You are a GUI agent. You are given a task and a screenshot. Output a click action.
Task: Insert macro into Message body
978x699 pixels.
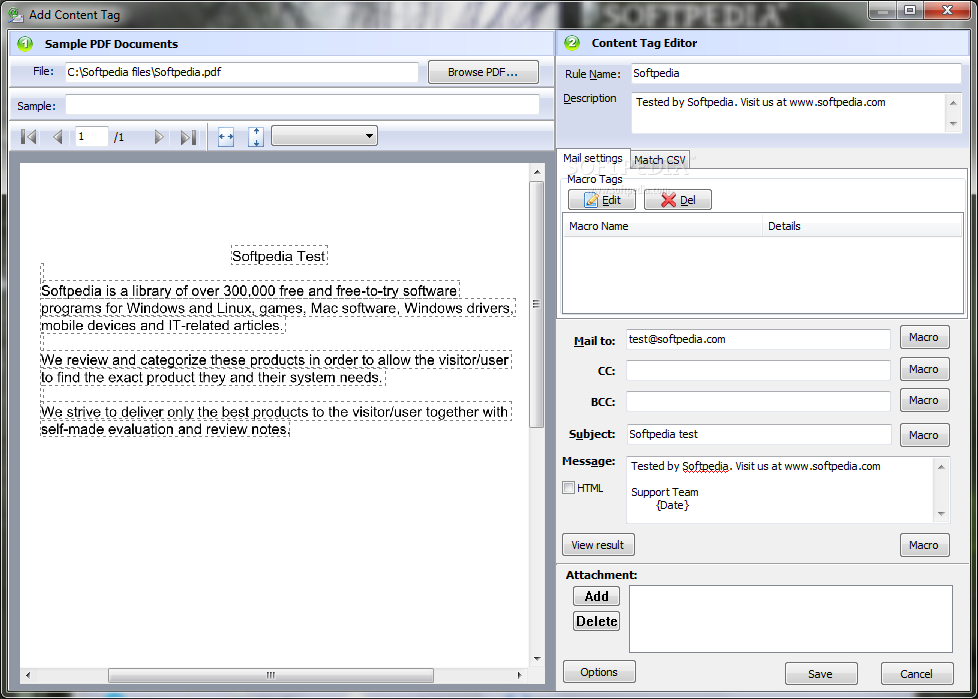(x=924, y=545)
